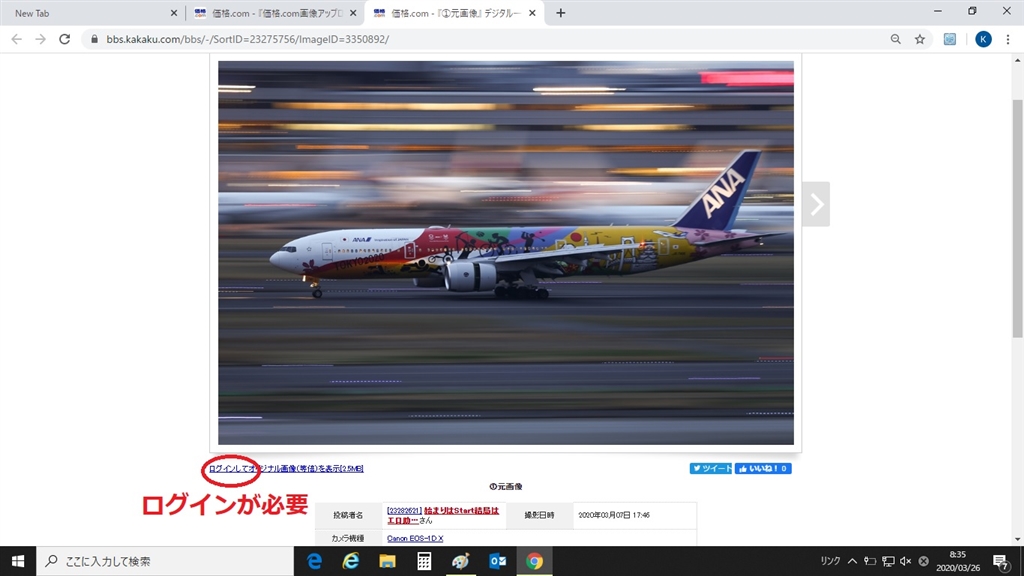
Task: Show the next image with the arrow
Action: (x=816, y=204)
